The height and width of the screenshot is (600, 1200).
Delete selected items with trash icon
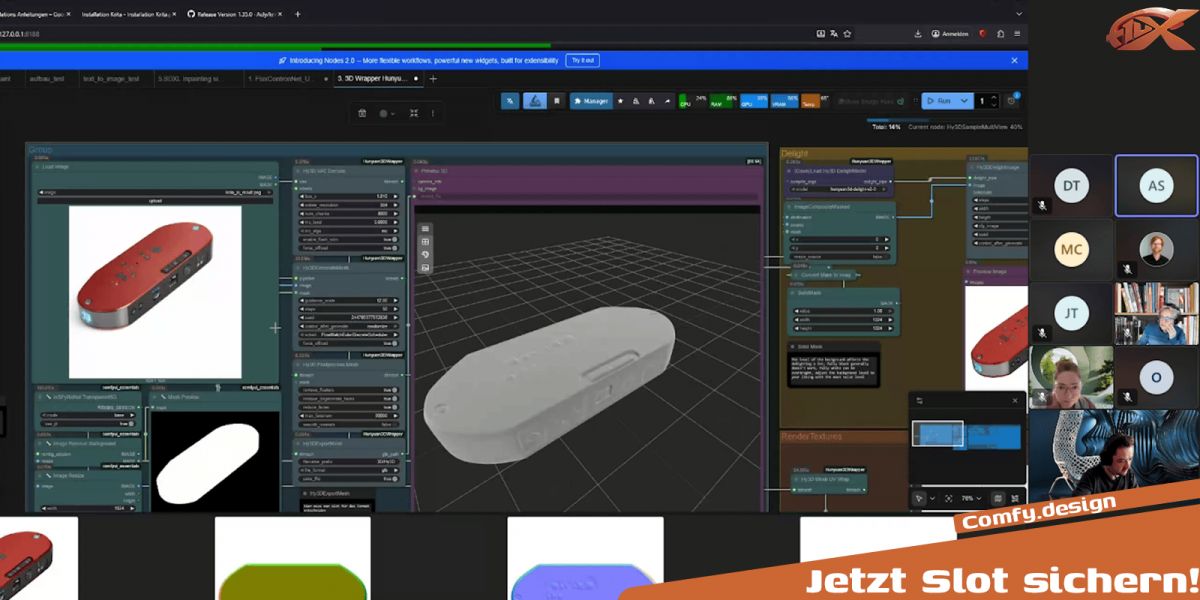coord(362,114)
